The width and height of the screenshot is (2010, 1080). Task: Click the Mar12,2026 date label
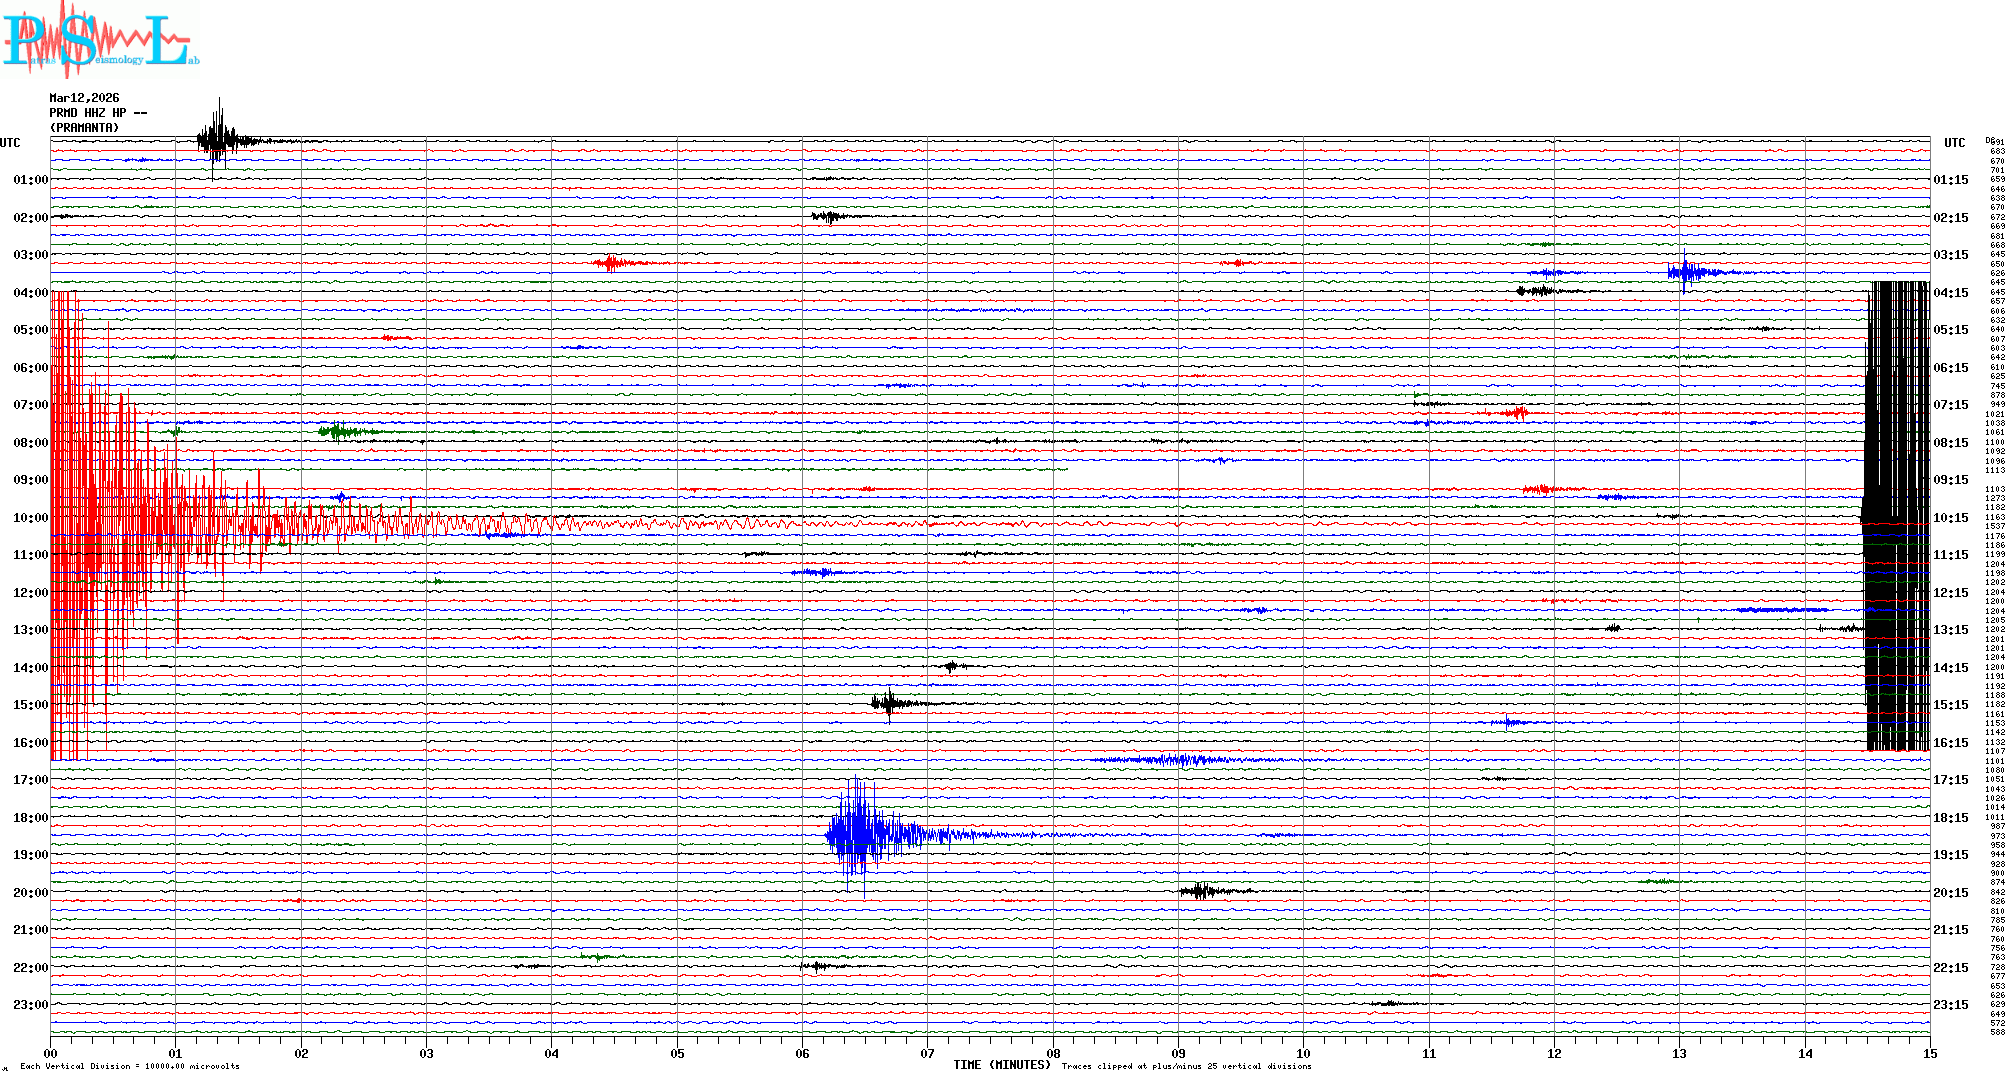pos(84,98)
